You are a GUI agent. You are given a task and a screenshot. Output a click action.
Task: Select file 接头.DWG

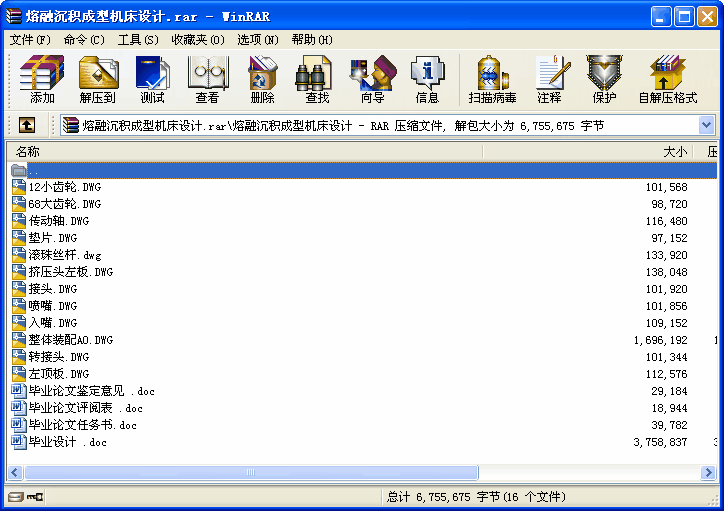point(53,289)
